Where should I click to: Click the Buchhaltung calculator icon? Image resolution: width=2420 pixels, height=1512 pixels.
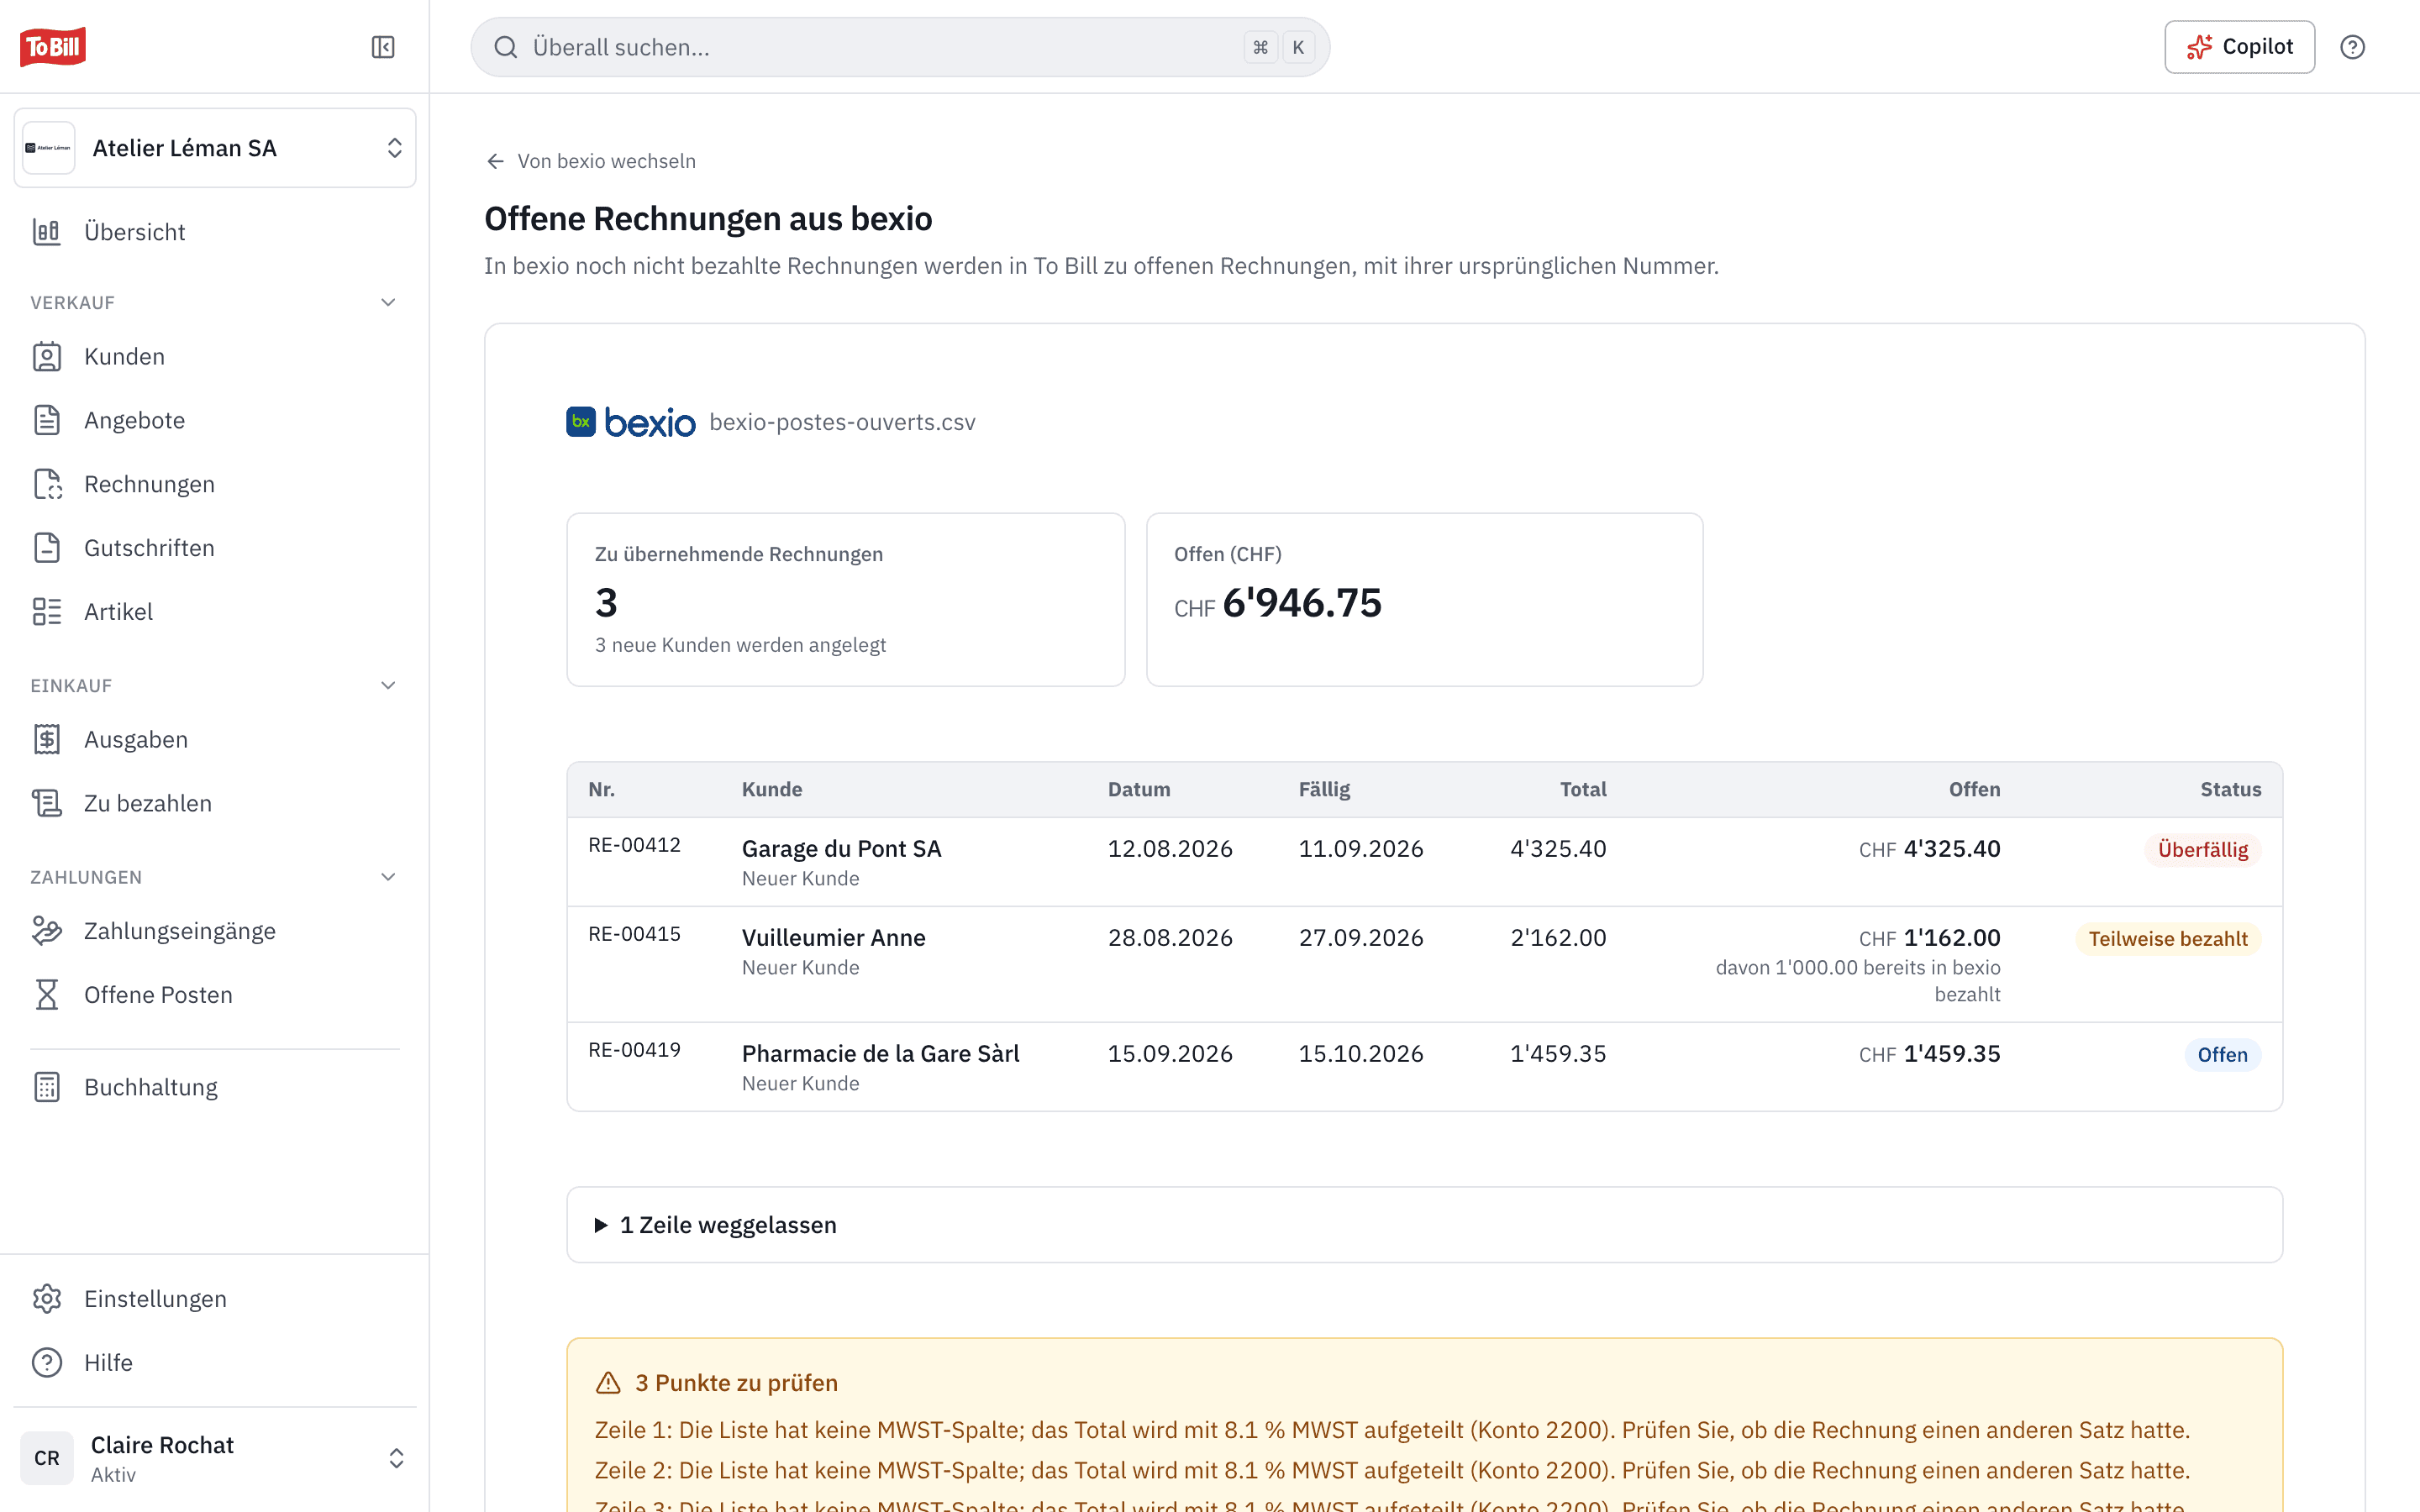[47, 1087]
